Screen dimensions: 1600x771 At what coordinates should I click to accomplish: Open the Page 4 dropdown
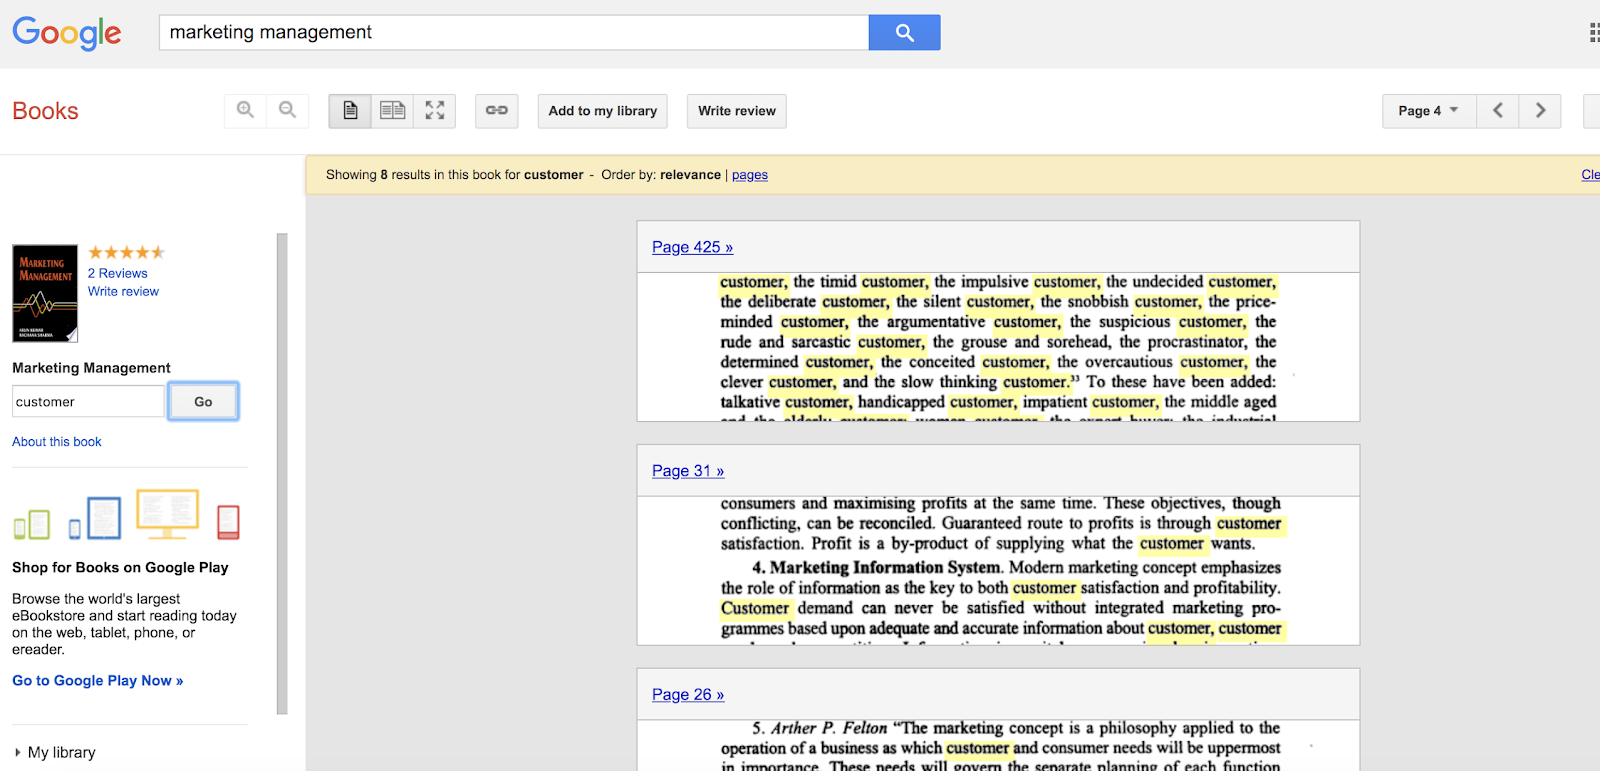click(x=1428, y=111)
